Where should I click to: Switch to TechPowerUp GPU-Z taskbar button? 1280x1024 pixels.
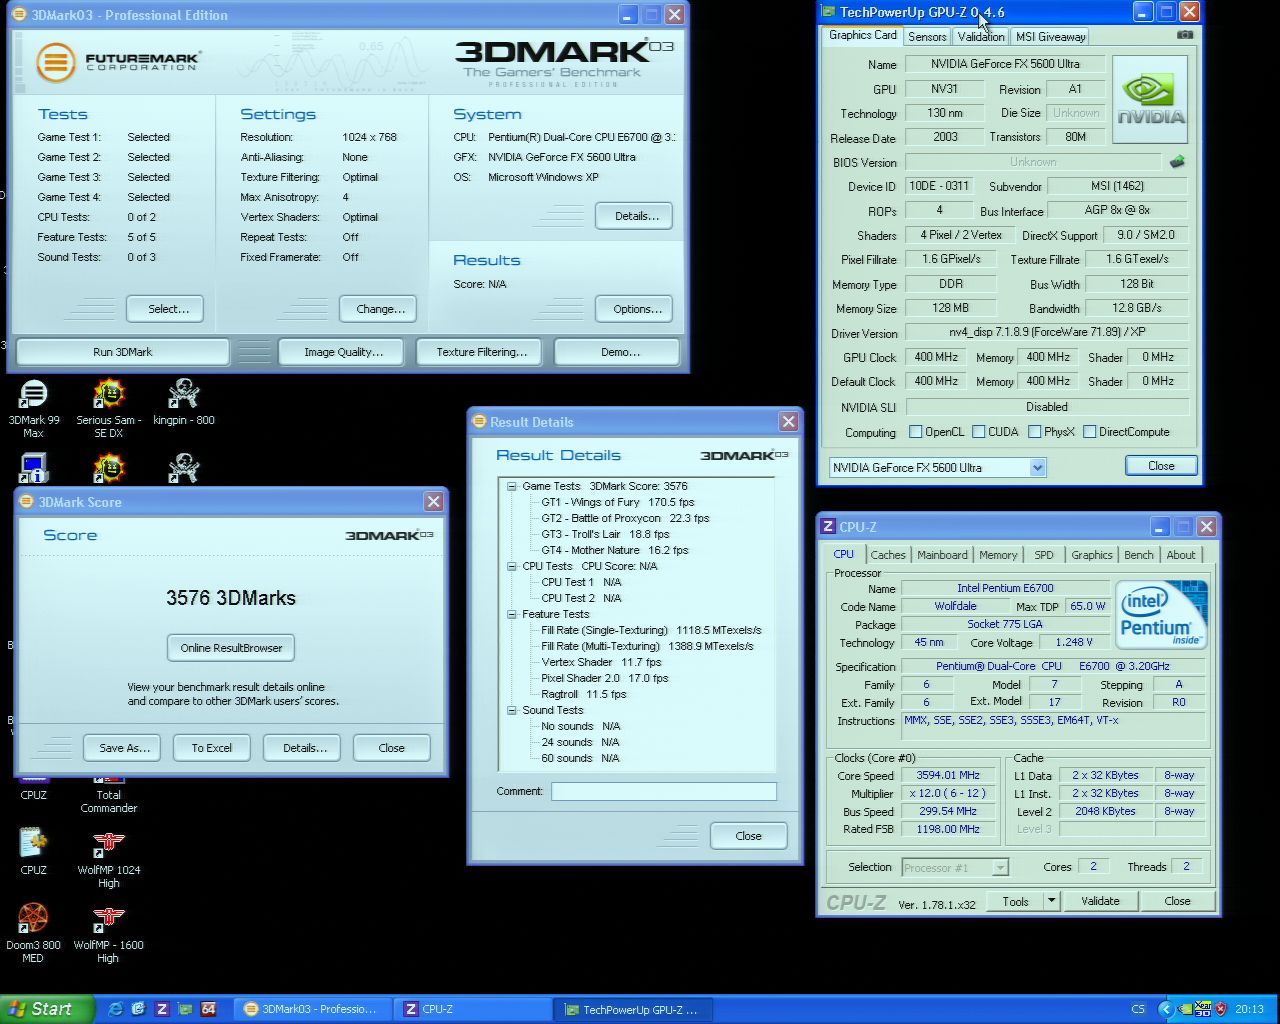[632, 1009]
